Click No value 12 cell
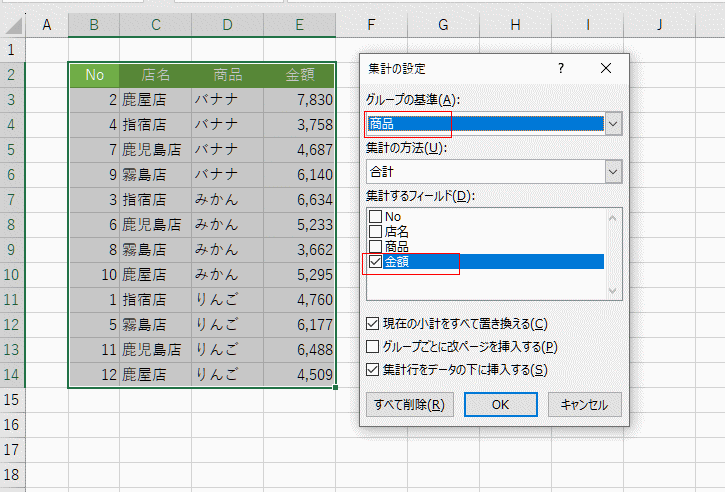Image resolution: width=725 pixels, height=492 pixels. pos(94,375)
